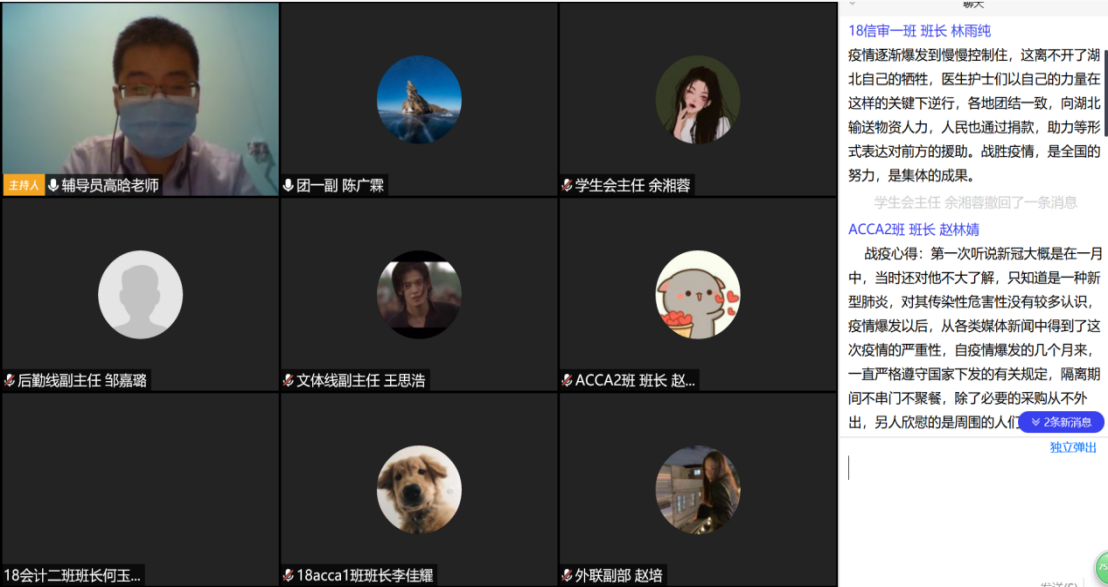Click the 独立弹出 pop-out link
The width and height of the screenshot is (1108, 587).
1073,447
